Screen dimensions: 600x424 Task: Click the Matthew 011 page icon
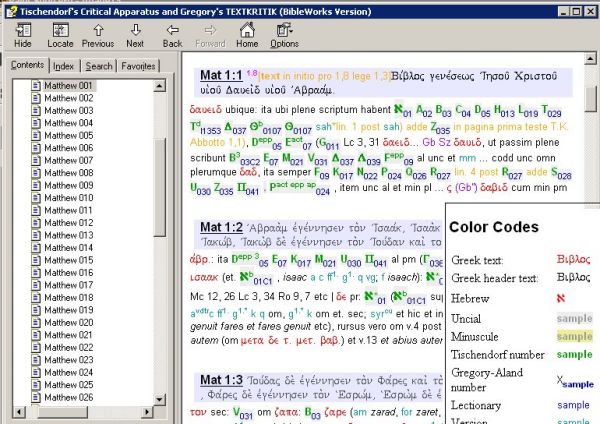[36, 210]
